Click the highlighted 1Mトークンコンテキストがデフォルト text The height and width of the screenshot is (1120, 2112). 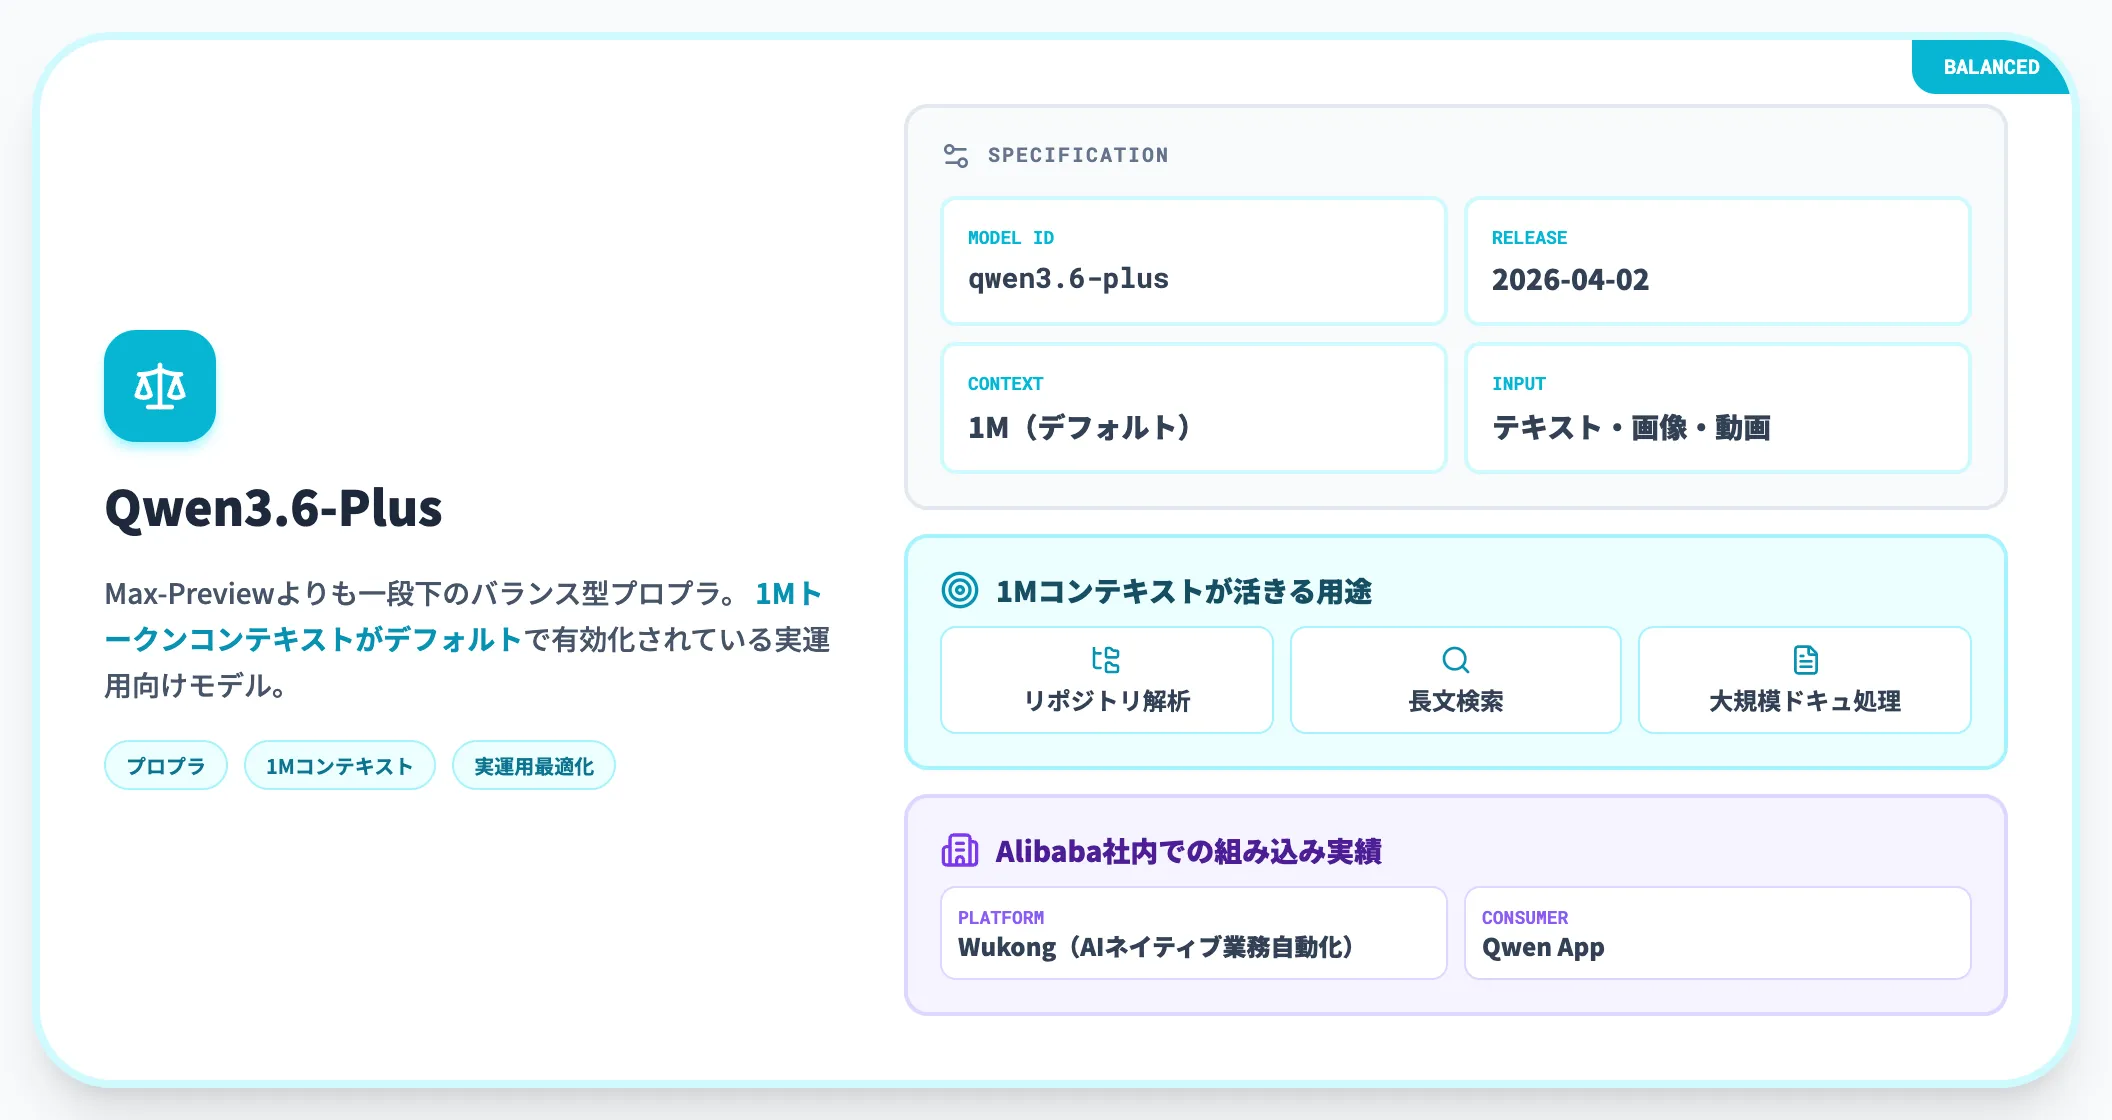312,639
